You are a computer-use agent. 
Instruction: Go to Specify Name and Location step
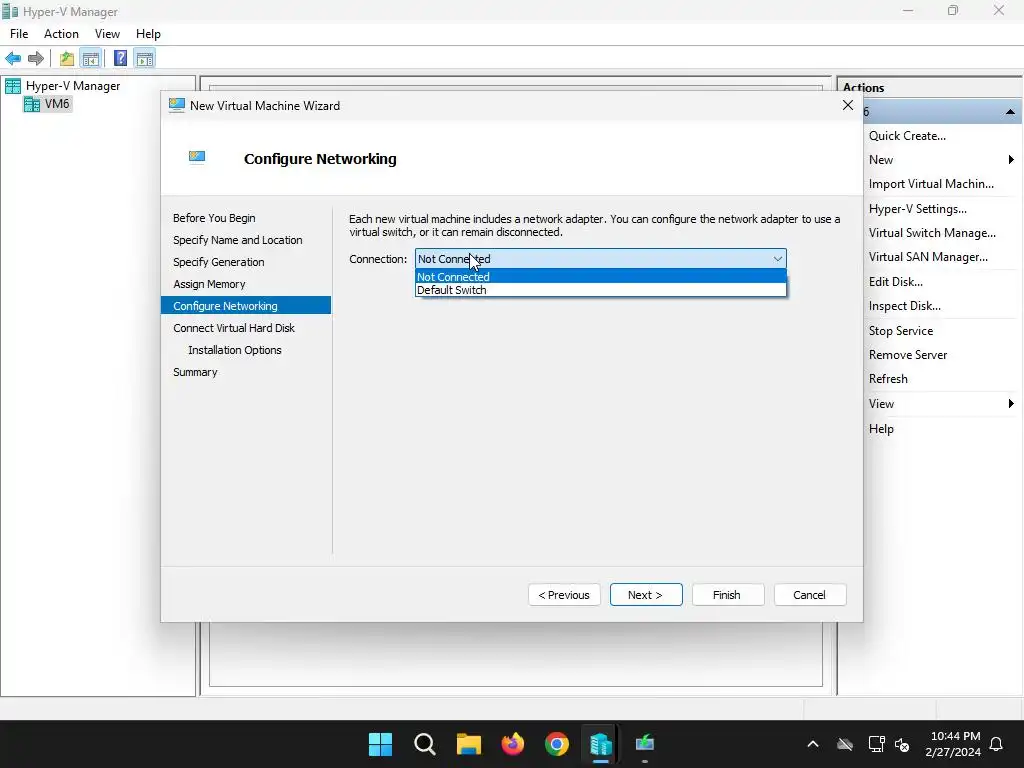[x=238, y=240]
